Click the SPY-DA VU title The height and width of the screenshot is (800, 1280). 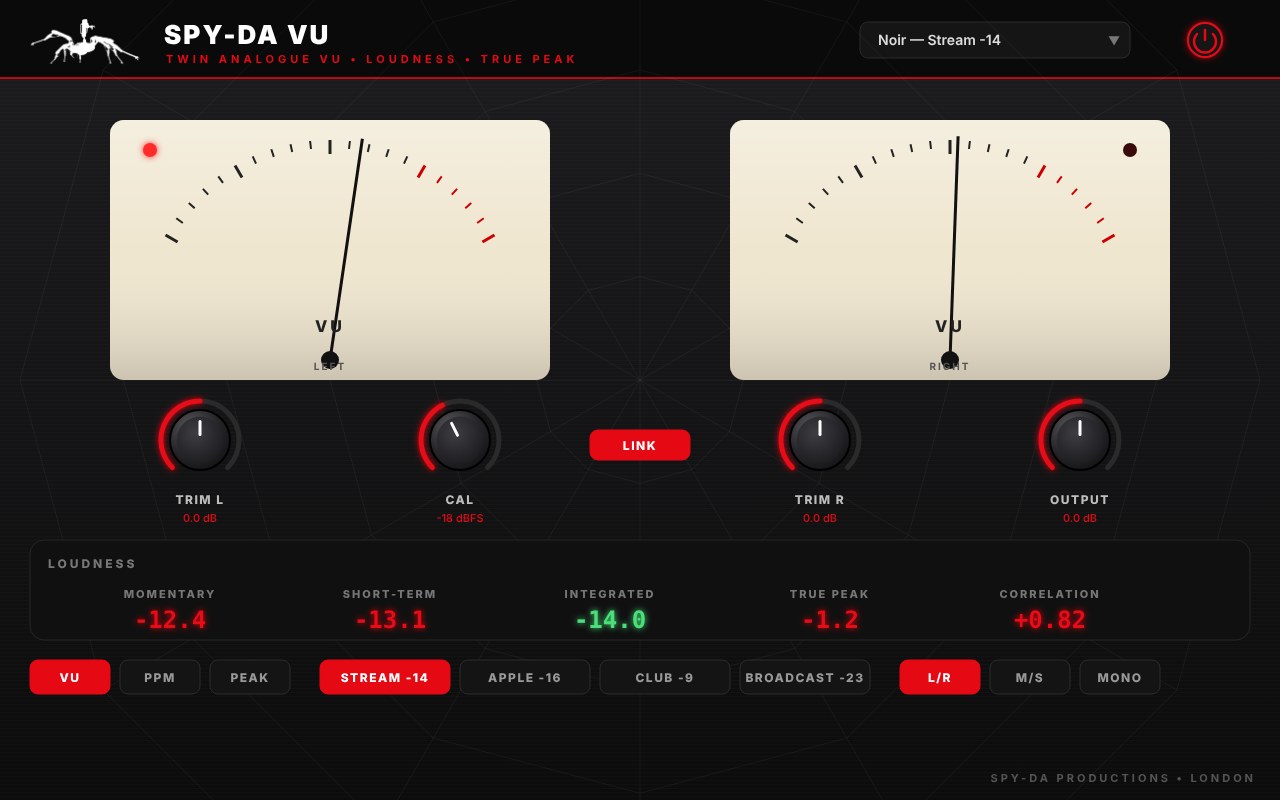[x=247, y=35]
